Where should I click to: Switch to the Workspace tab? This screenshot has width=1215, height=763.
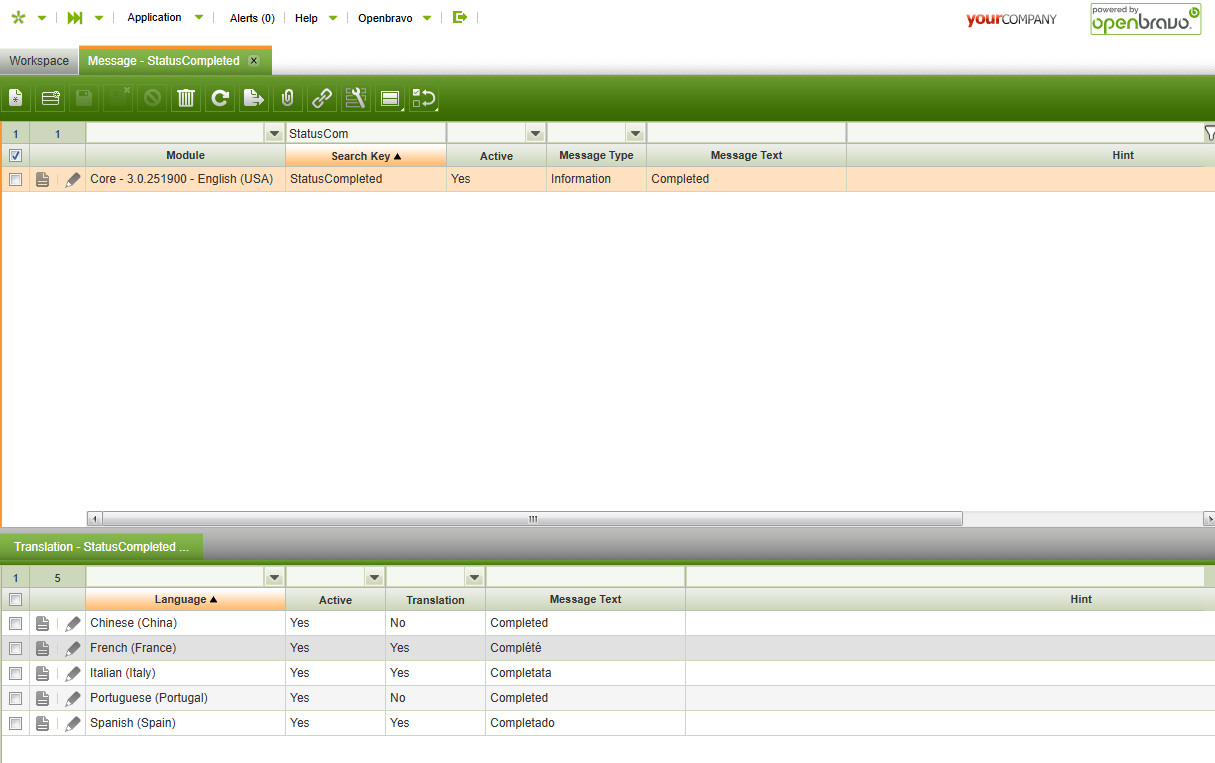[39, 61]
